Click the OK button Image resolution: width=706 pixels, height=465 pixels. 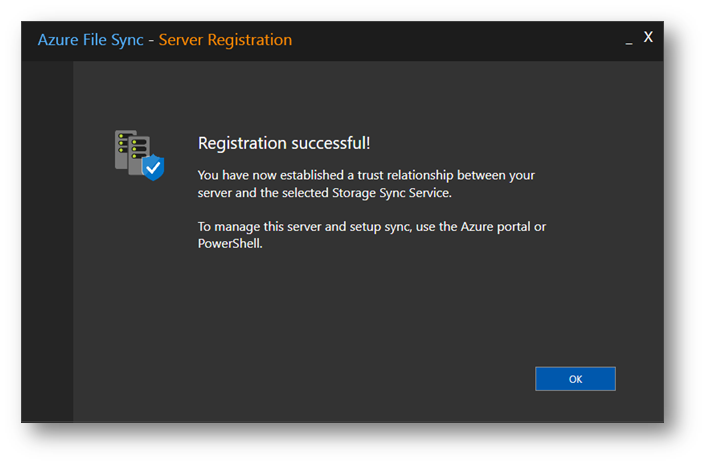575,379
